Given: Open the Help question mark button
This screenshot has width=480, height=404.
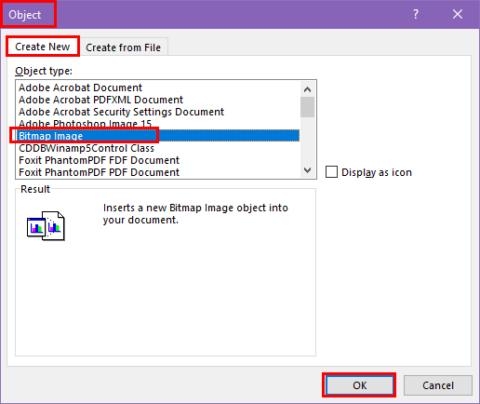Looking at the screenshot, I should 416,14.
